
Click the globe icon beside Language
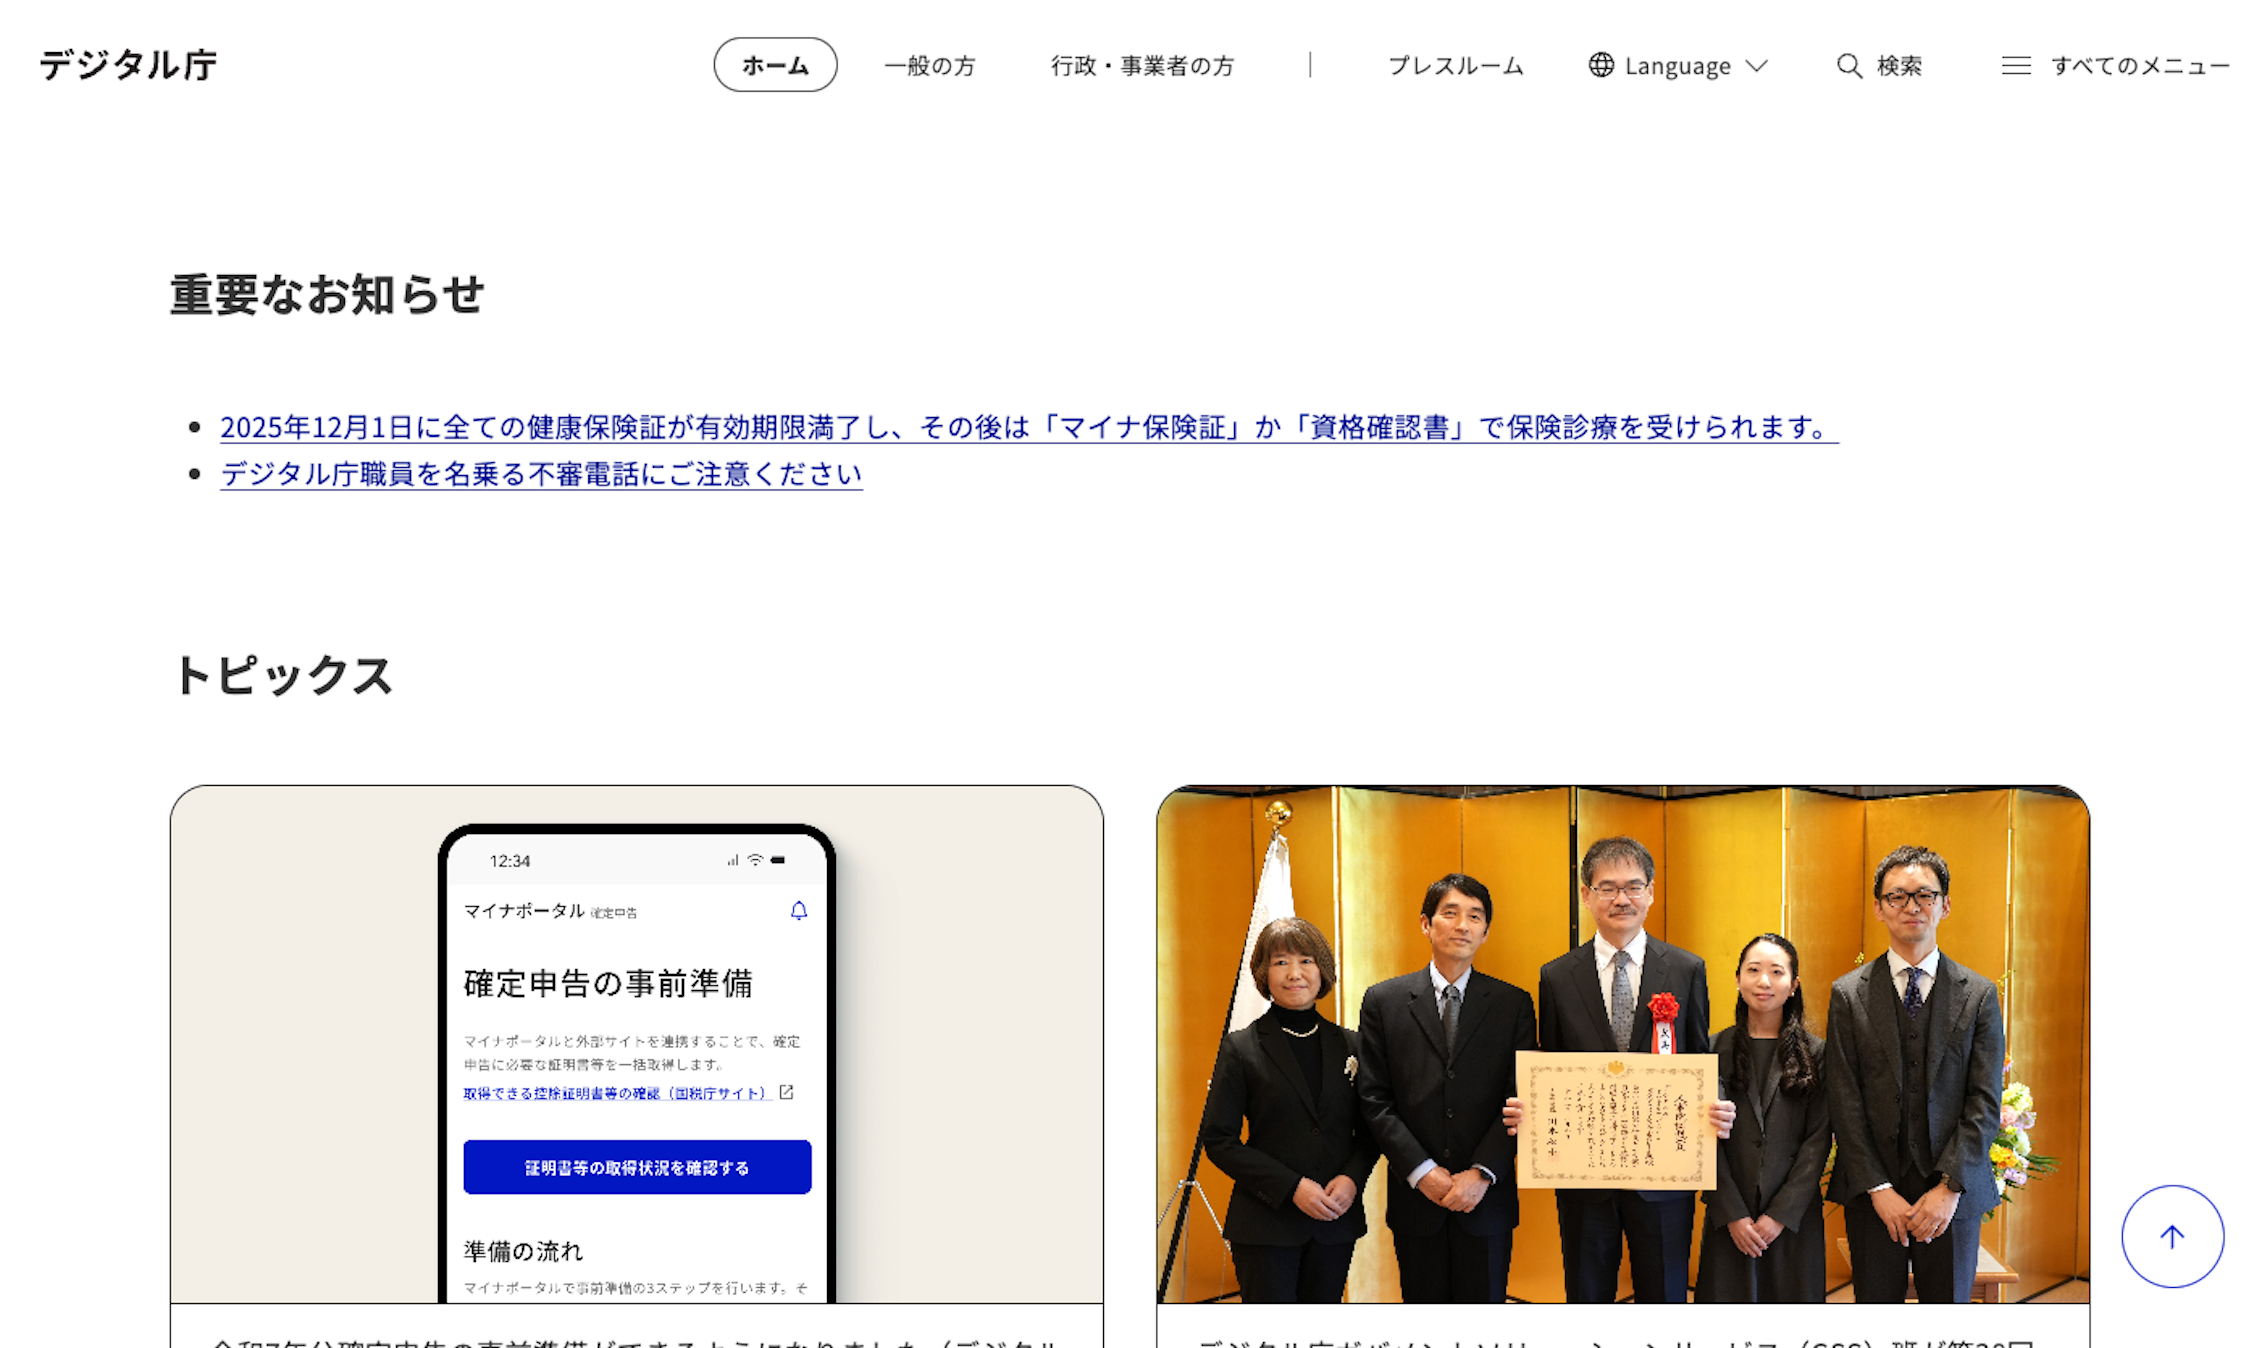[1601, 65]
